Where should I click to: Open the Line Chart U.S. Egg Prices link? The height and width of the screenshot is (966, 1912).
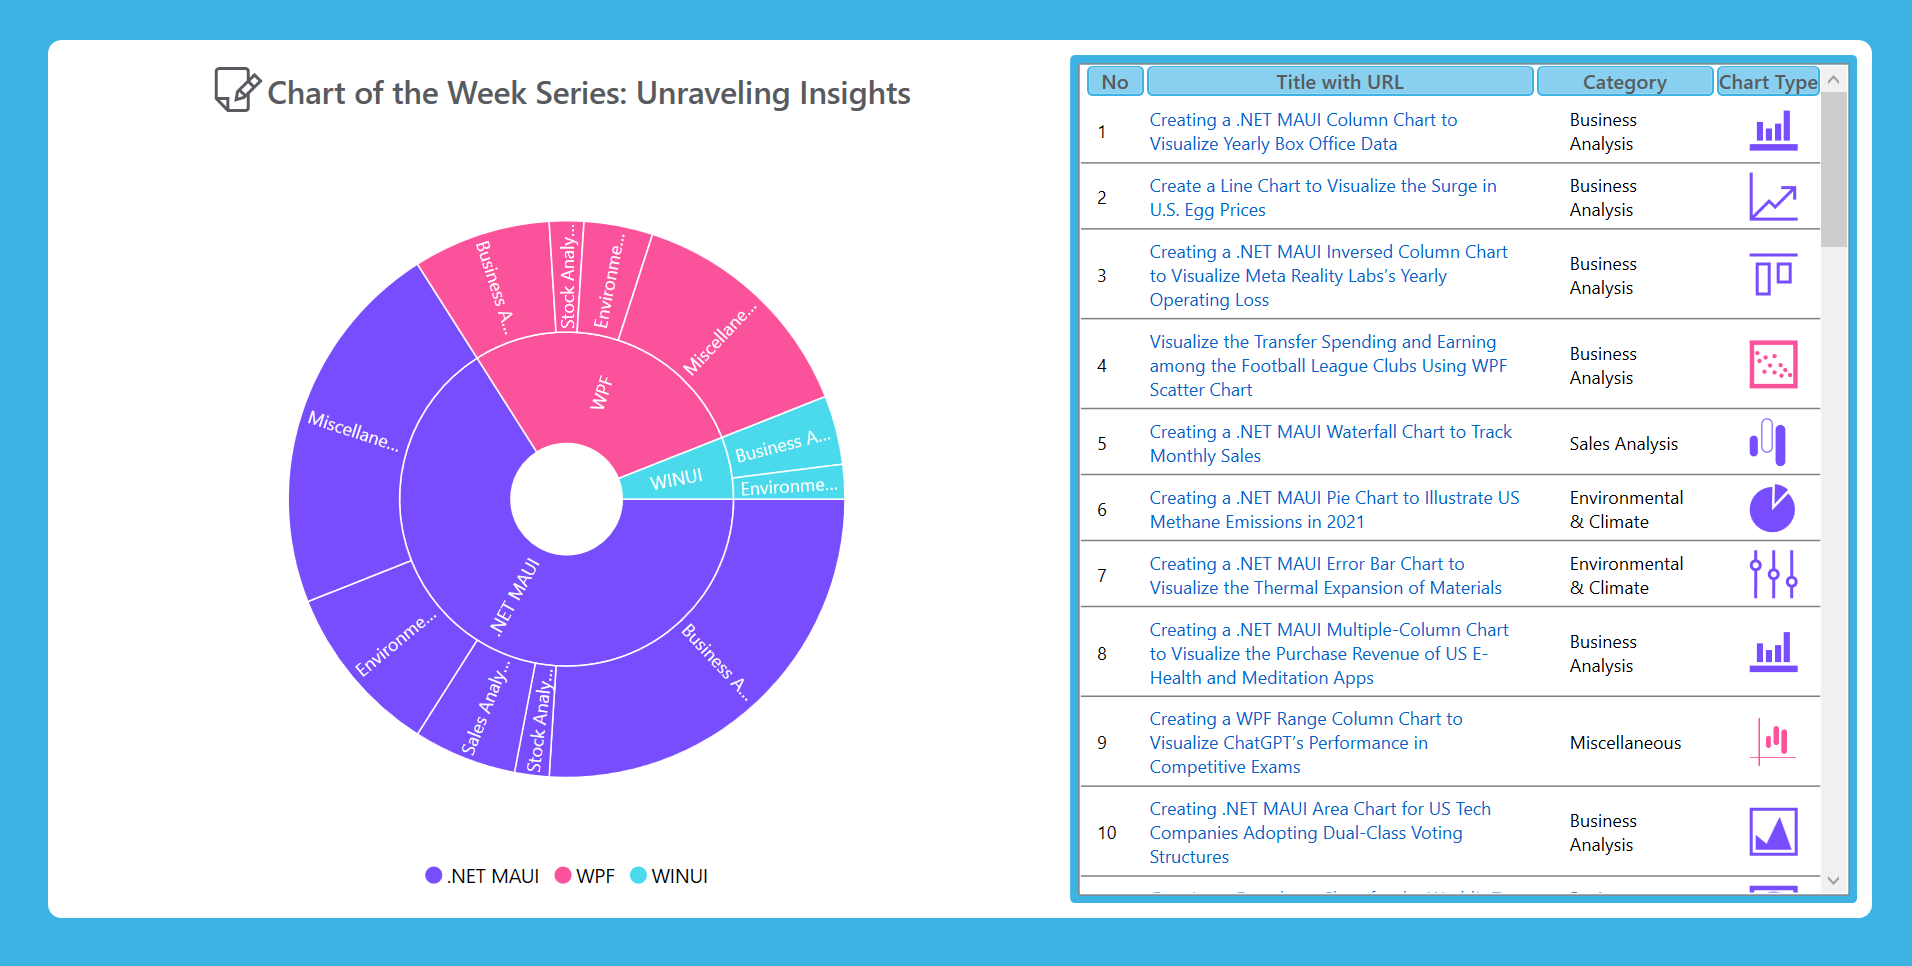click(1322, 197)
